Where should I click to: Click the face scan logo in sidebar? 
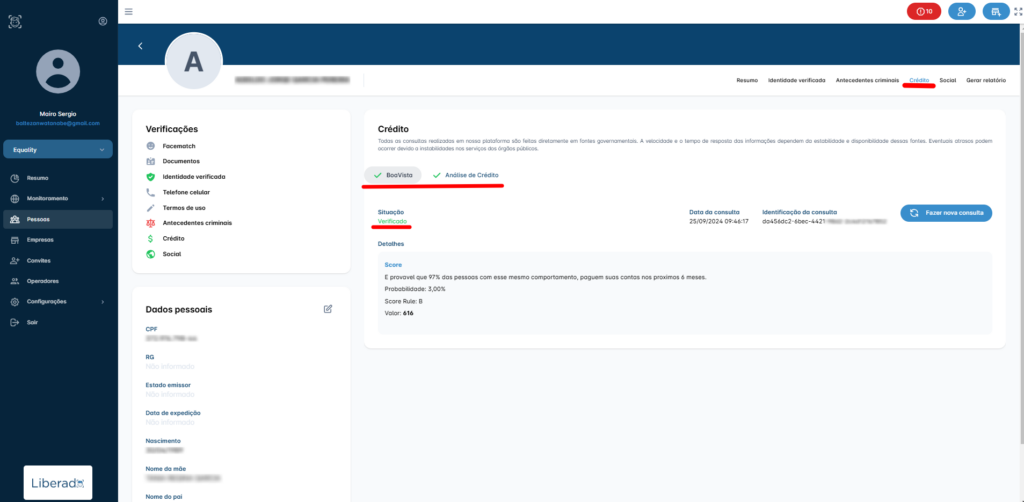click(x=15, y=22)
